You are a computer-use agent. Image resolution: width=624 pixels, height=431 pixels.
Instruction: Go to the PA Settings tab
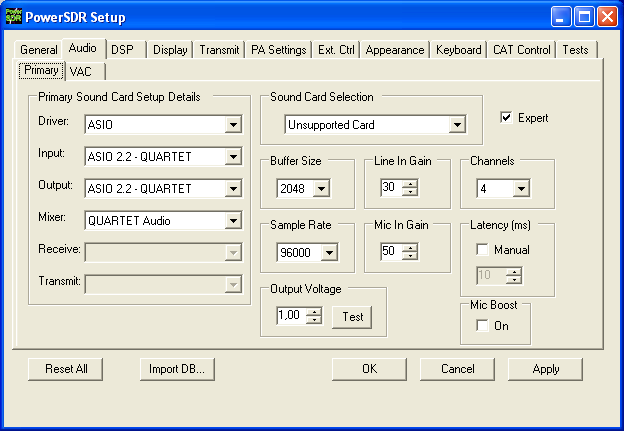point(278,50)
